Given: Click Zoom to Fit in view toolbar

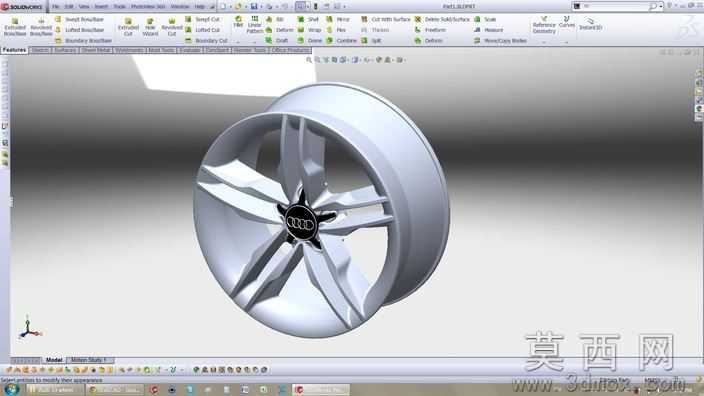Looking at the screenshot, I should (308, 60).
